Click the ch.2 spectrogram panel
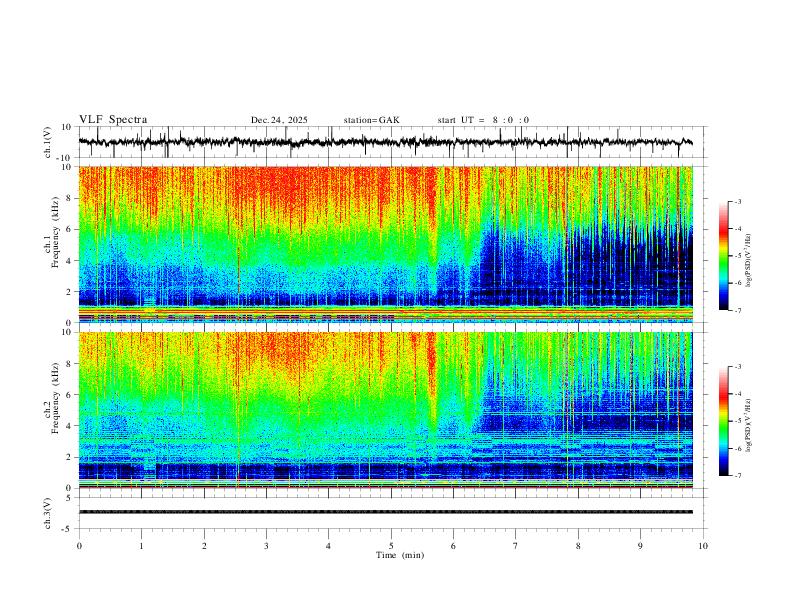Viewport: 792px width, 612px height. [386, 410]
